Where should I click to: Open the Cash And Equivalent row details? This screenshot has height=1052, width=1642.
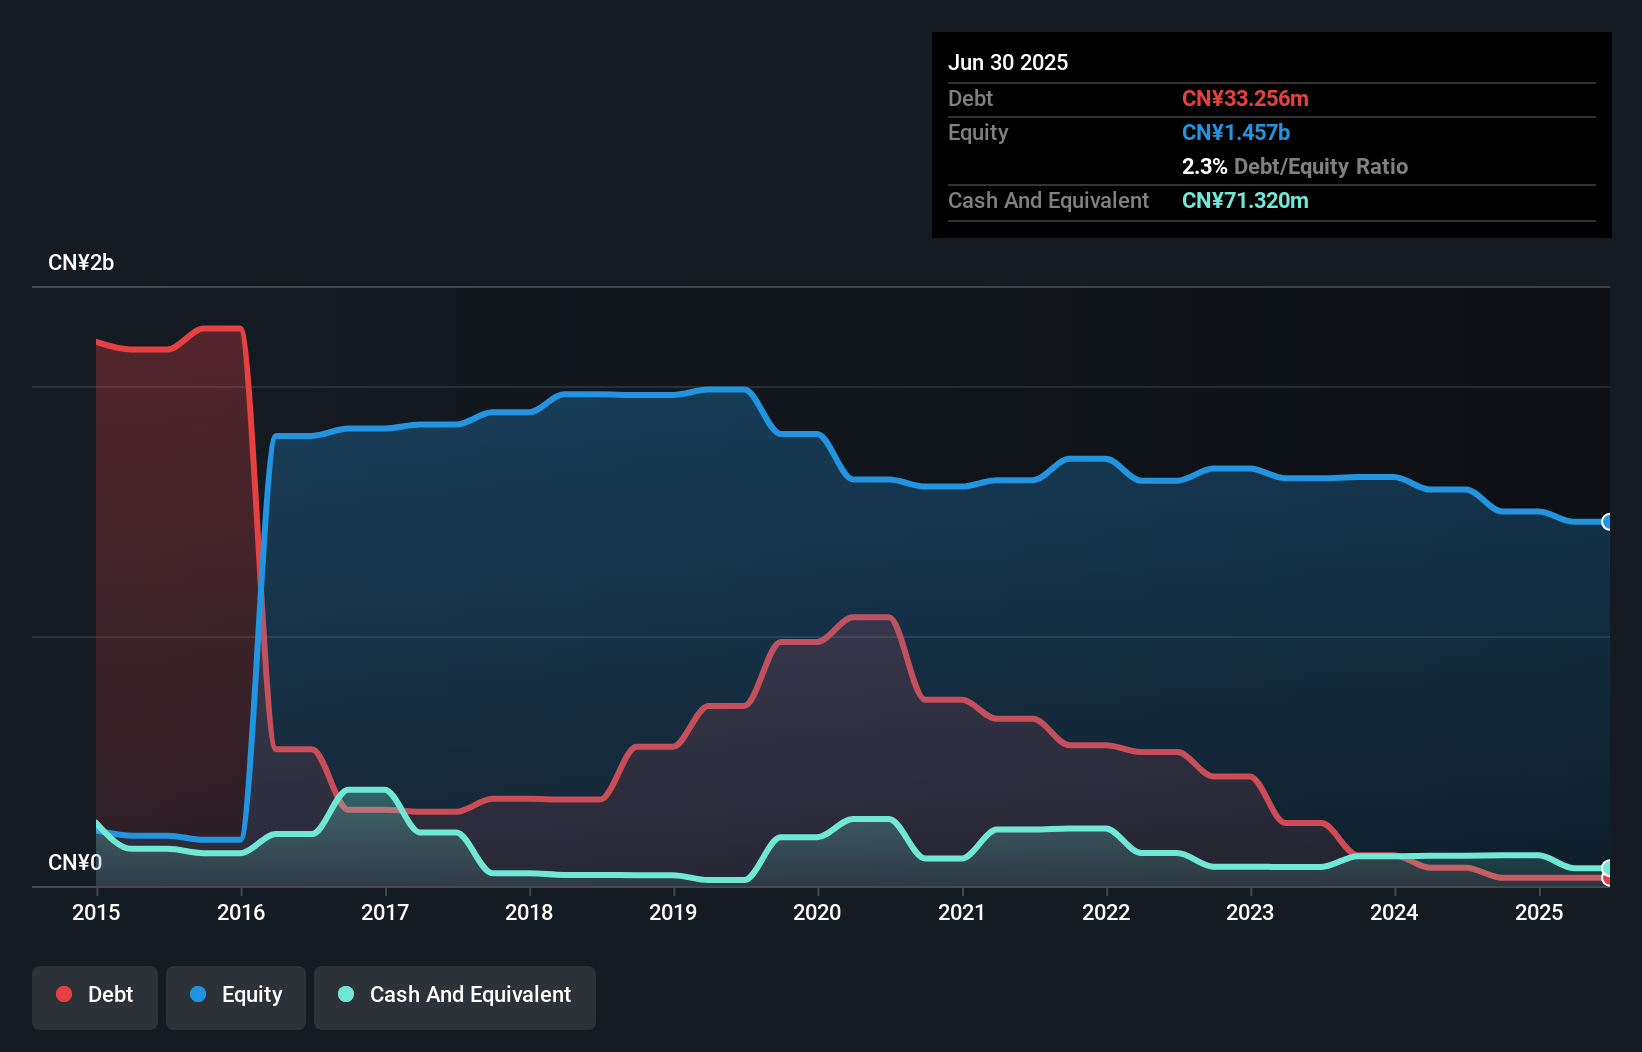pyautogui.click(x=1047, y=200)
